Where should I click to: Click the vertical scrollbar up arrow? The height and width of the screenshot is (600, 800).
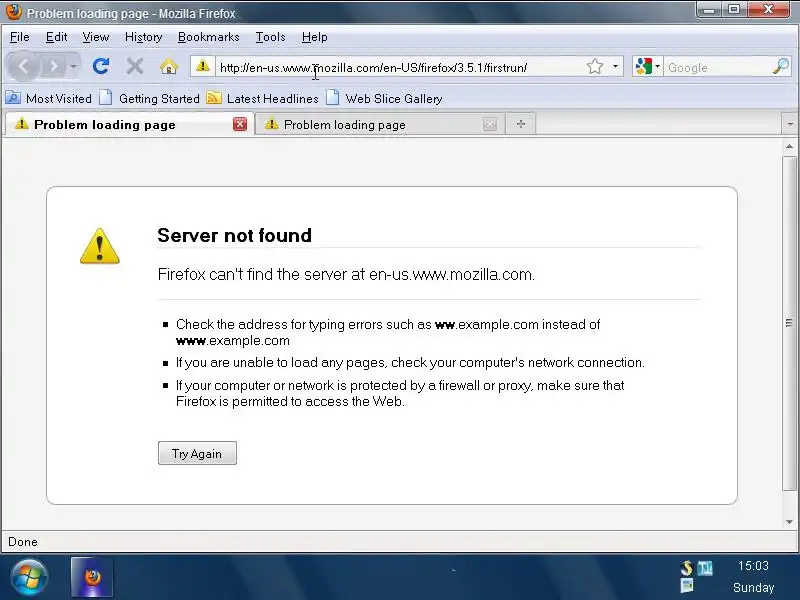point(789,146)
